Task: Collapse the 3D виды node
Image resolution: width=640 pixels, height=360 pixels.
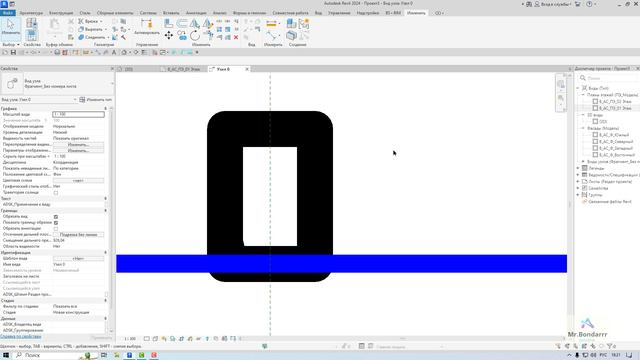Action: coord(583,115)
